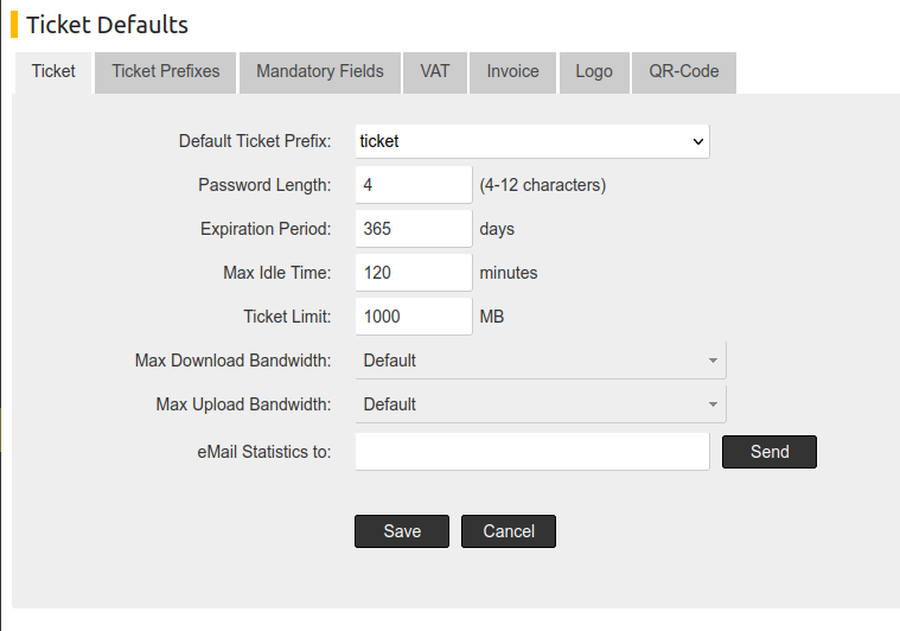
Task: Select the Ticket tab
Action: (53, 71)
